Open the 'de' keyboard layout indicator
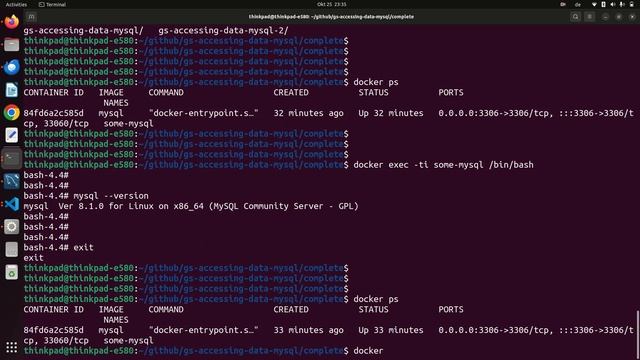 pos(578,4)
